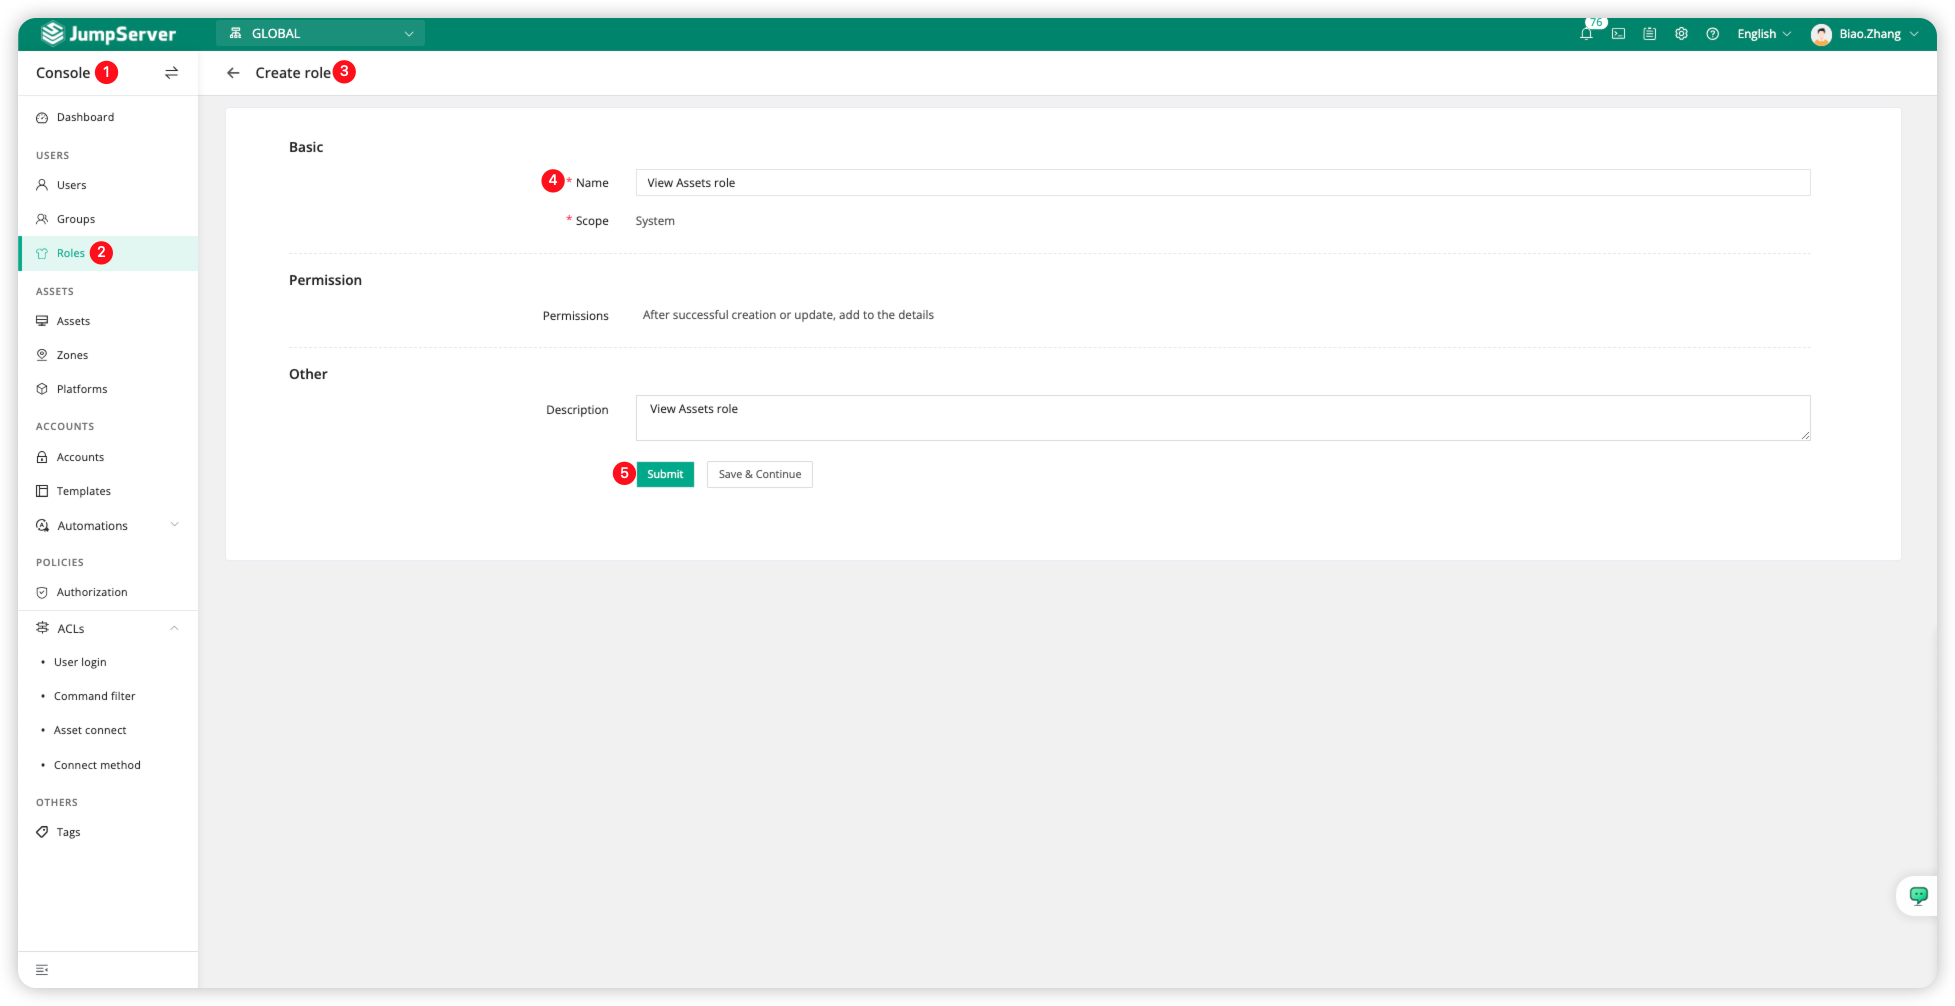This screenshot has height=1006, width=1955.
Task: Open Command filter ACL page
Action: click(x=108, y=696)
